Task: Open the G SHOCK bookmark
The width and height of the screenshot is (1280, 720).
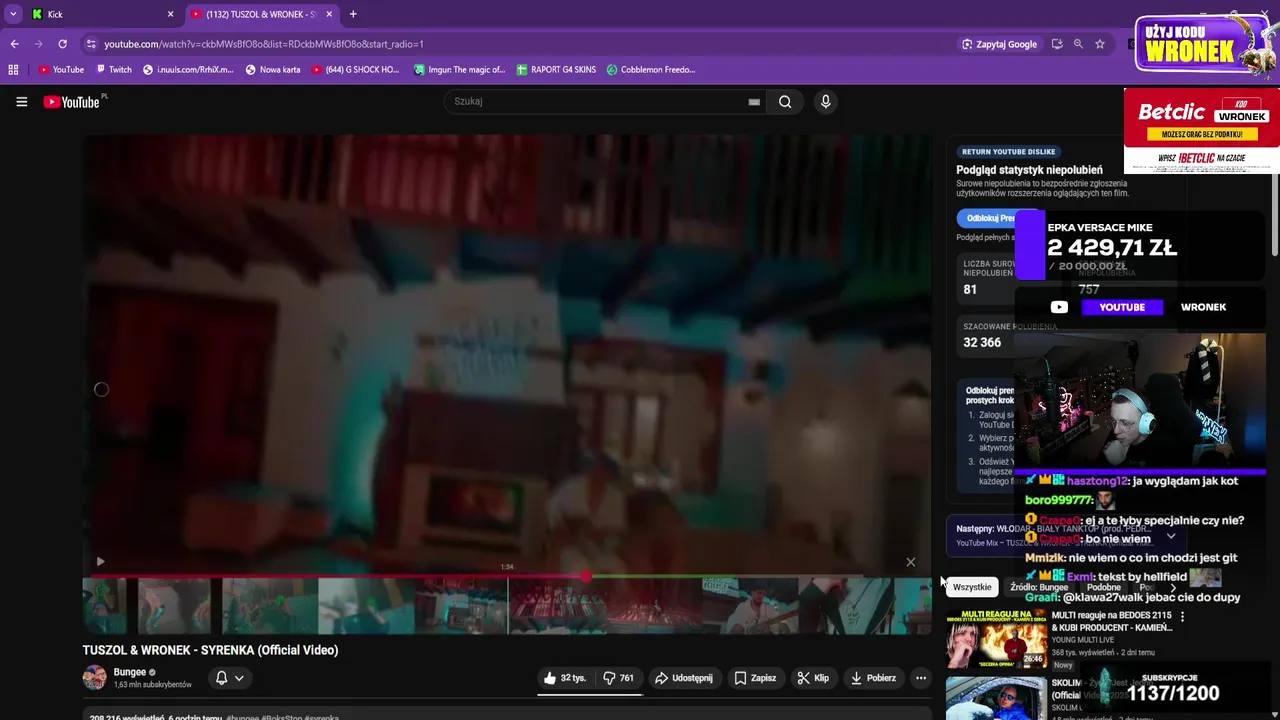Action: 355,70
